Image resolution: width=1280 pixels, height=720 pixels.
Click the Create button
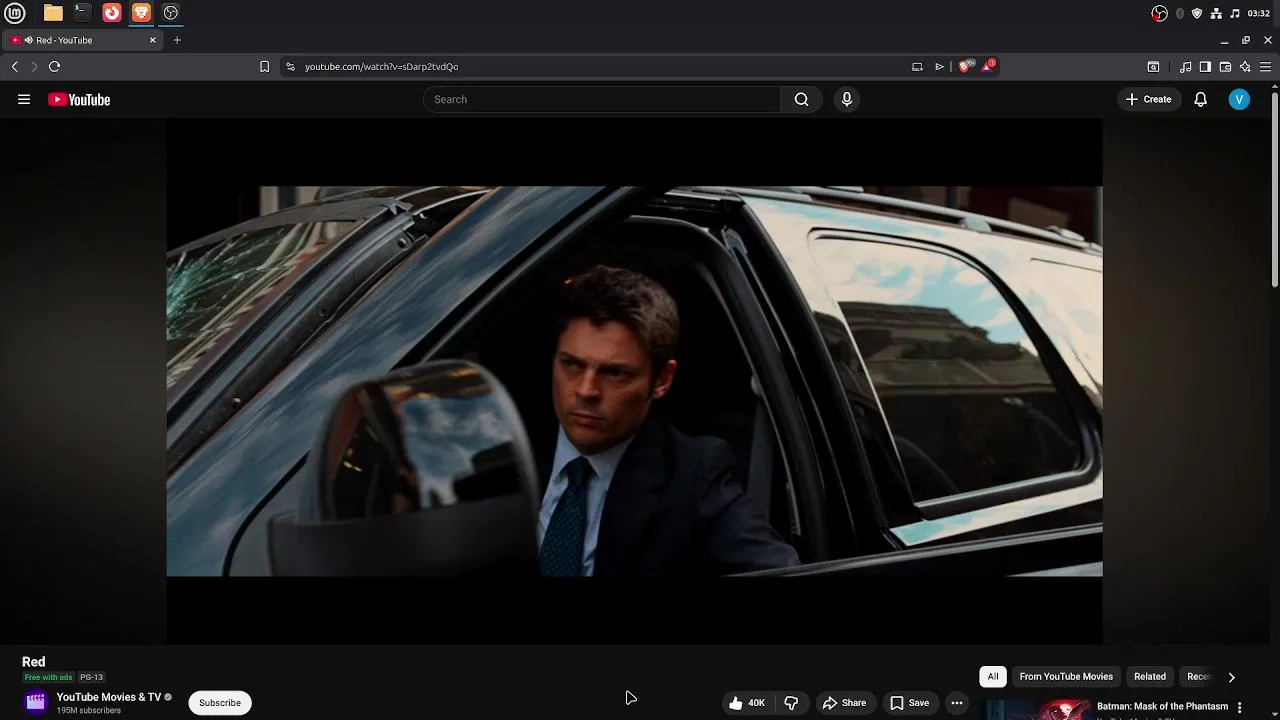click(1148, 99)
